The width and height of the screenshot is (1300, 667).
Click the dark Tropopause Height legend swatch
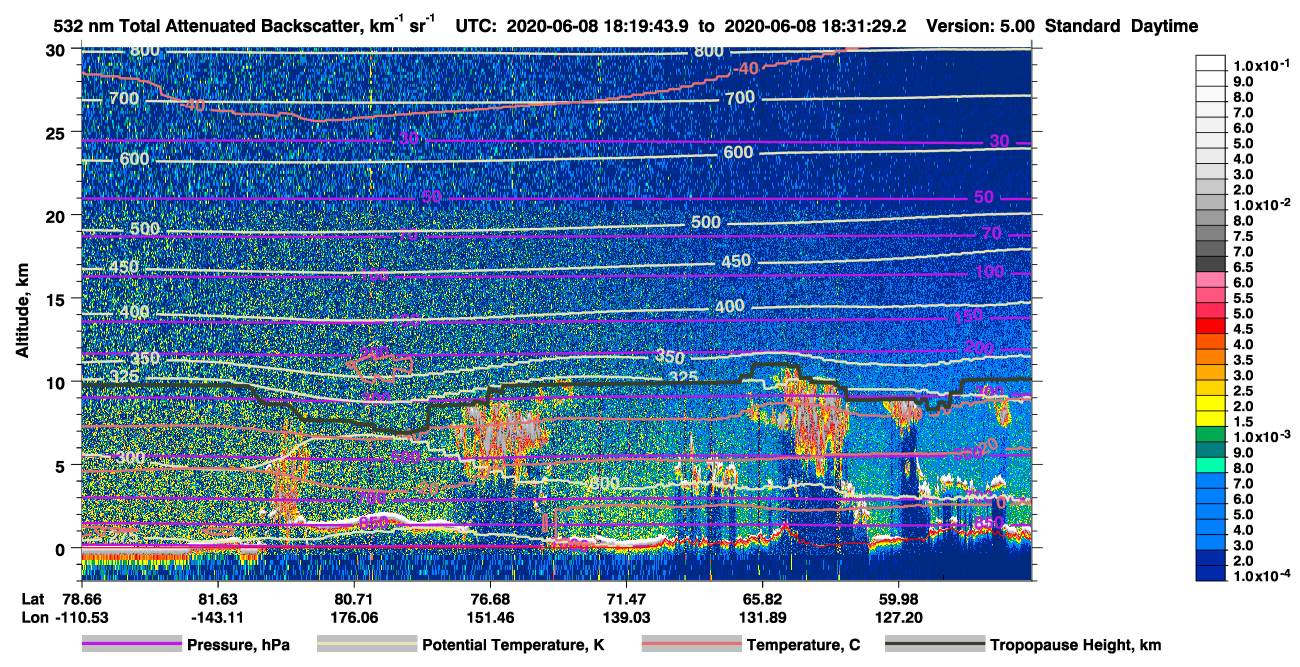tap(935, 645)
